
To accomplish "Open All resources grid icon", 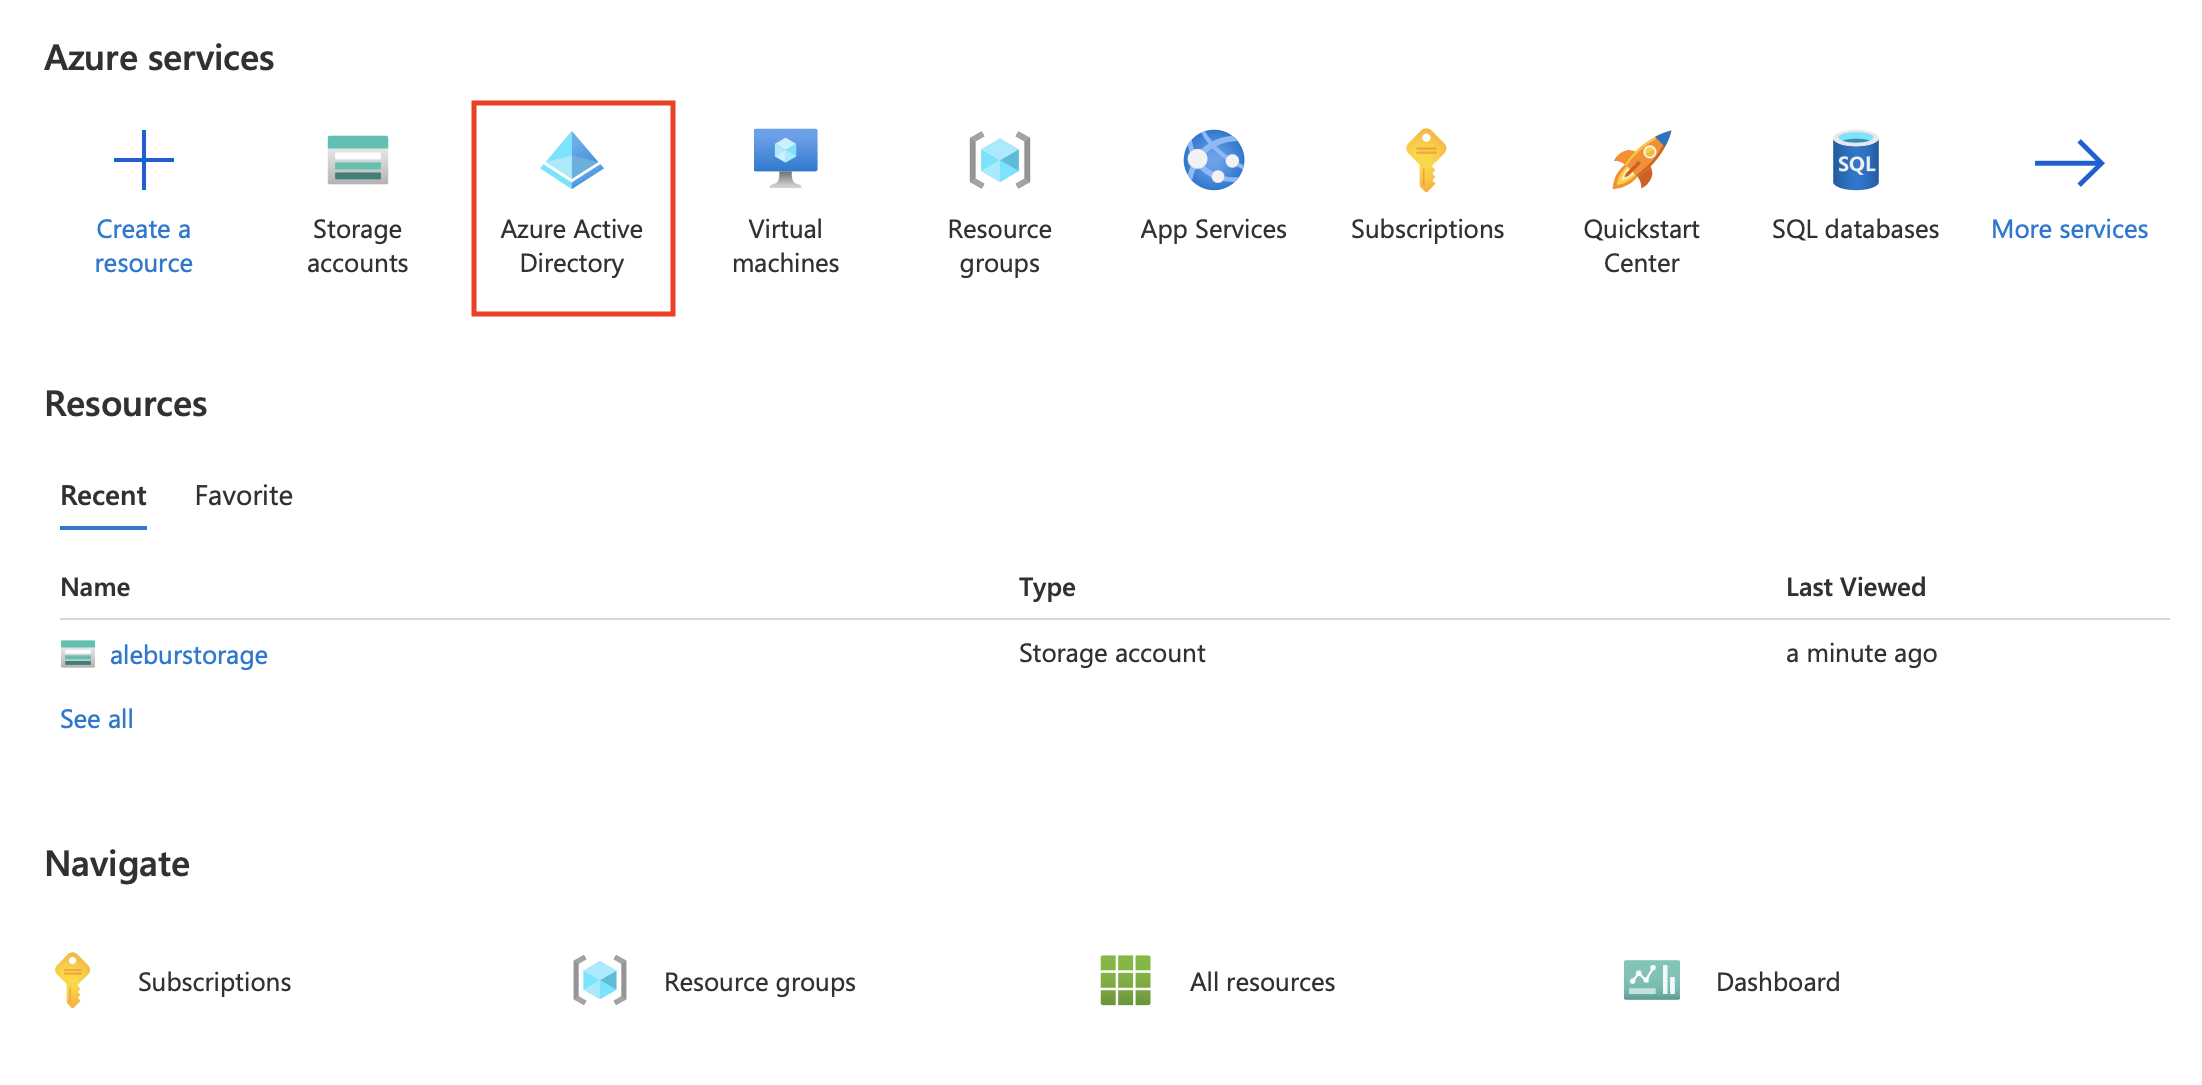I will click(x=1125, y=980).
